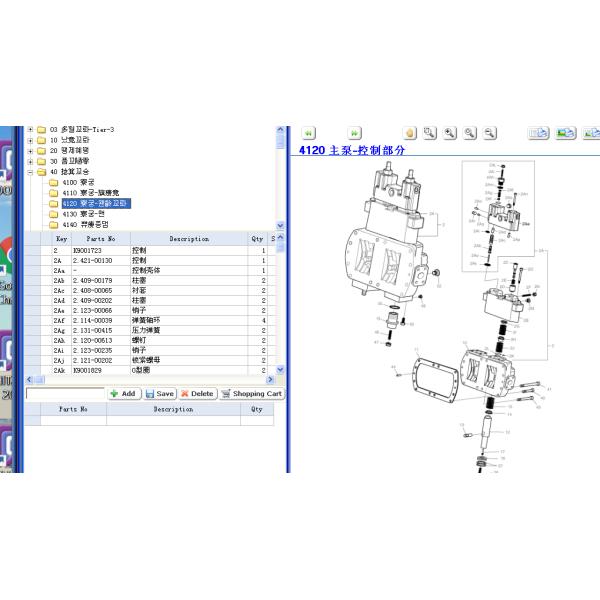Click the Parts No column header
Screen dimensions: 600x600
point(100,239)
